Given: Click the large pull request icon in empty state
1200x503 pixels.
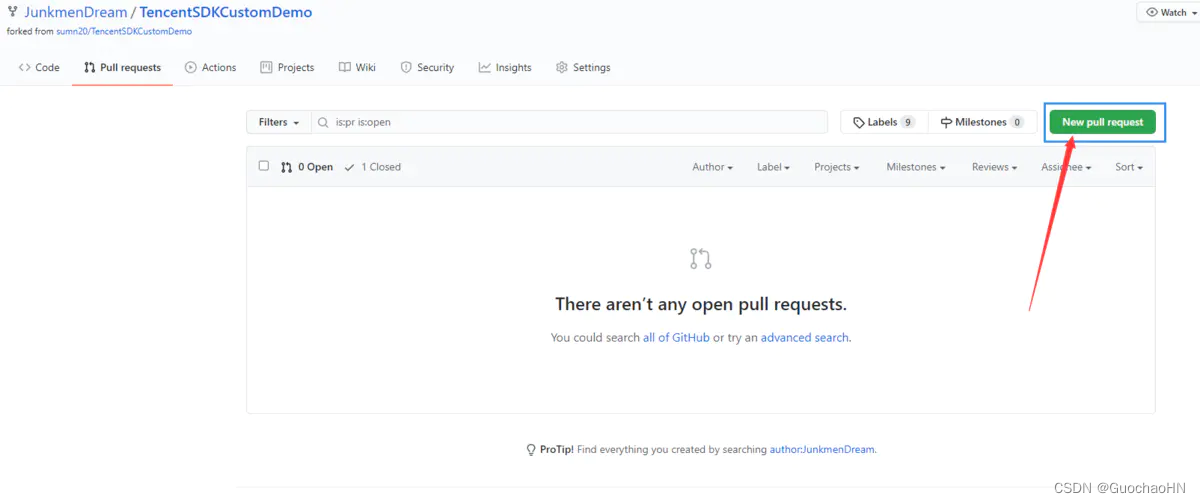Looking at the screenshot, I should click(701, 259).
